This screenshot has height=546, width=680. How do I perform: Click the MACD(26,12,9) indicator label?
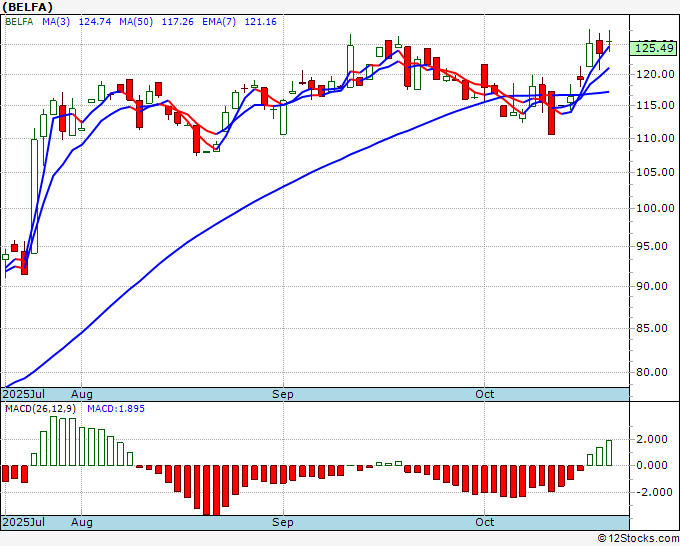point(41,409)
